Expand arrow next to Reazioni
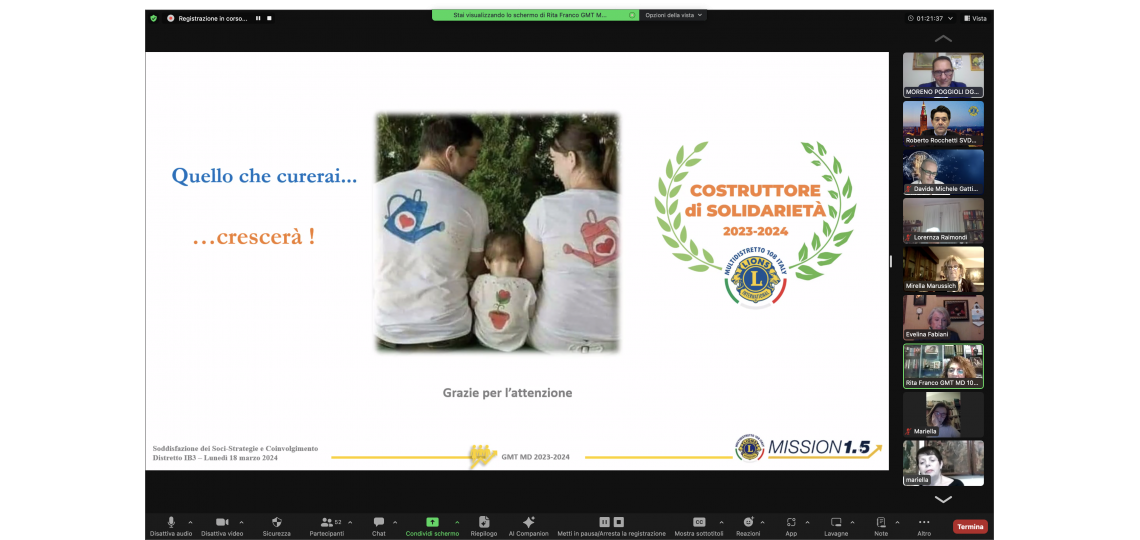 (762, 522)
